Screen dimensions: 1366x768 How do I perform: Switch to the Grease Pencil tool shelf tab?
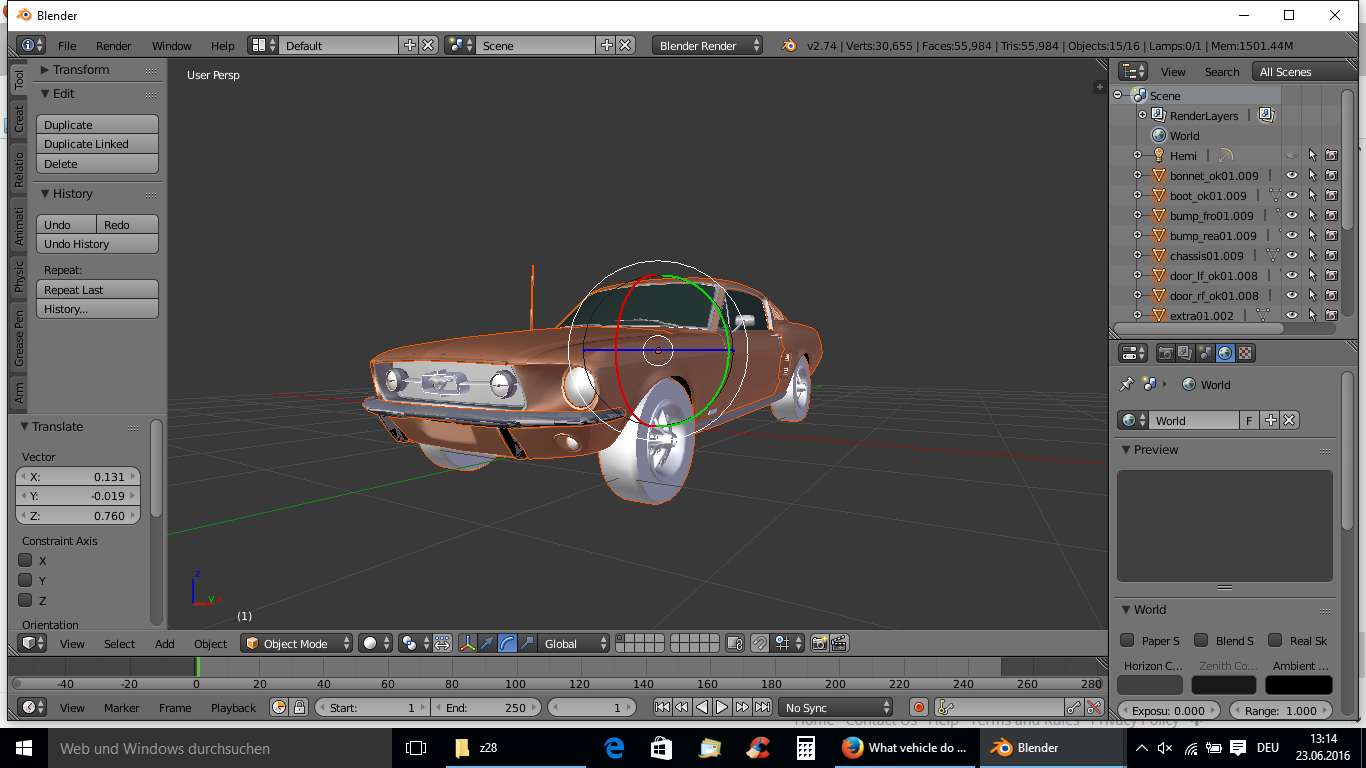19,337
